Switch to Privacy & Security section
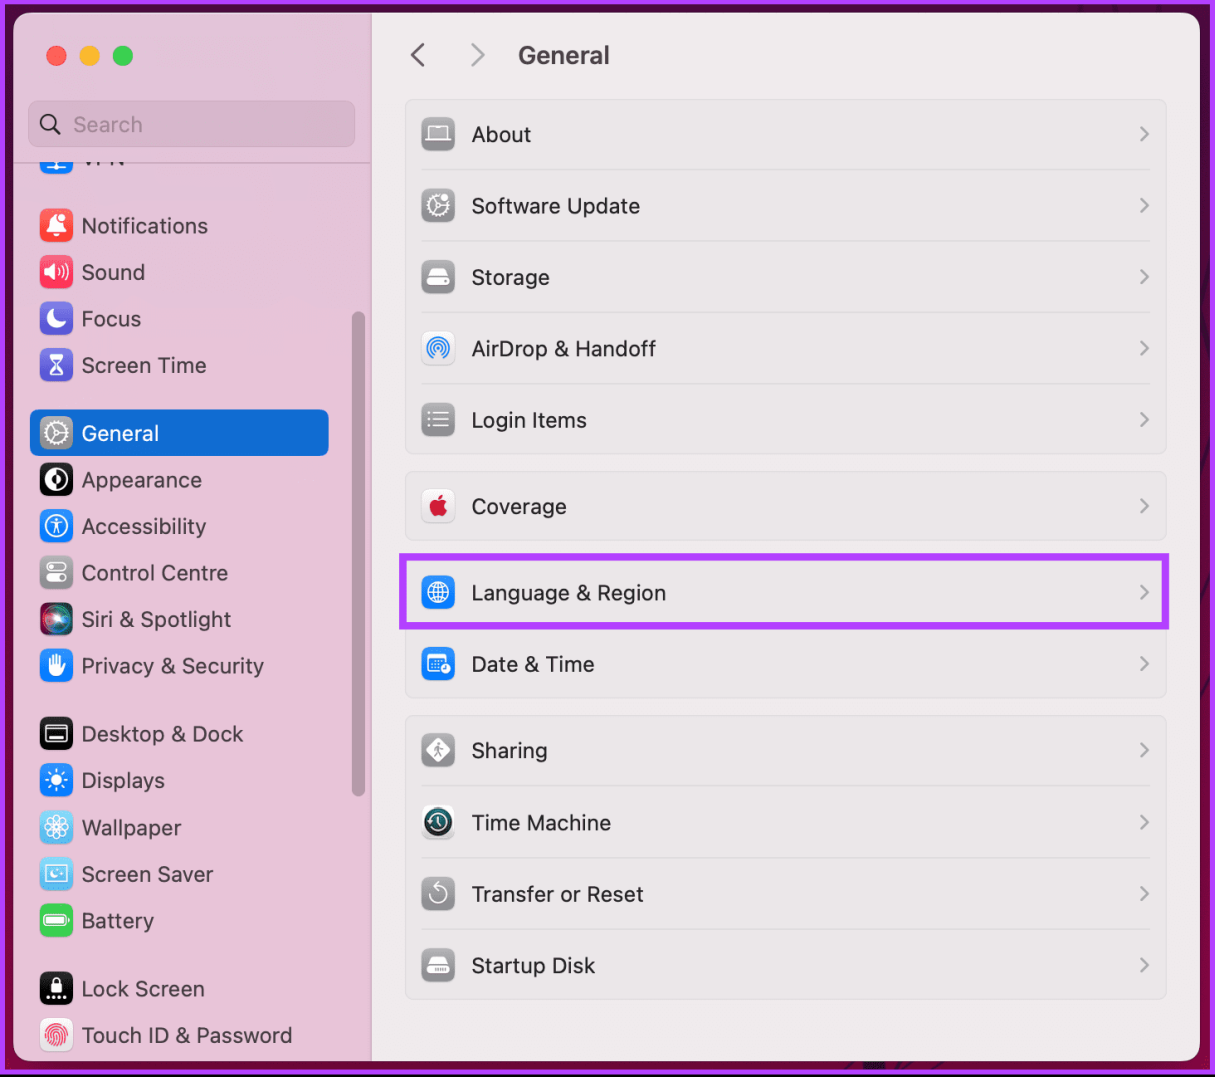Image resolution: width=1215 pixels, height=1077 pixels. (x=172, y=666)
